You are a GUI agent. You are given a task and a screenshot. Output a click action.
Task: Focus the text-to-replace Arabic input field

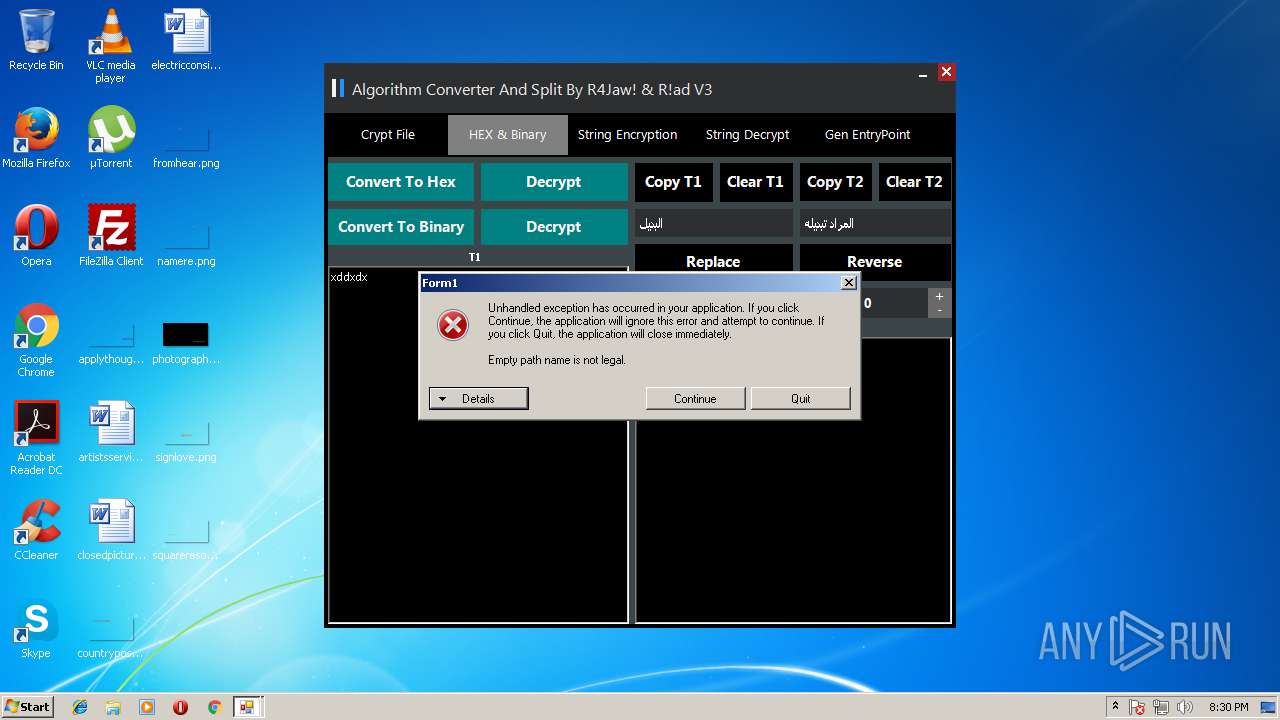[x=875, y=224]
